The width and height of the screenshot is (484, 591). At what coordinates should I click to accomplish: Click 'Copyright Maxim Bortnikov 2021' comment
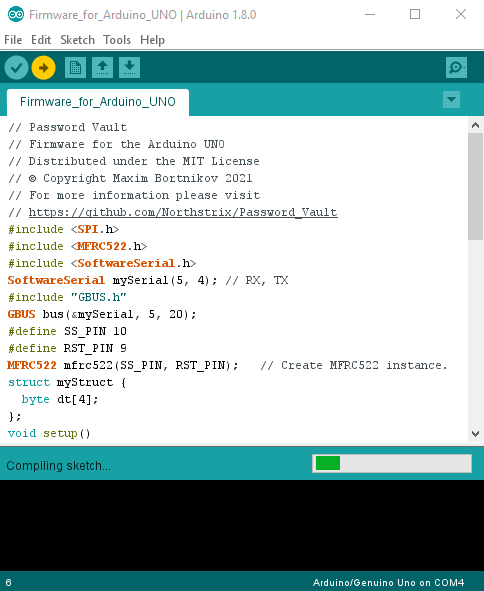[147, 178]
